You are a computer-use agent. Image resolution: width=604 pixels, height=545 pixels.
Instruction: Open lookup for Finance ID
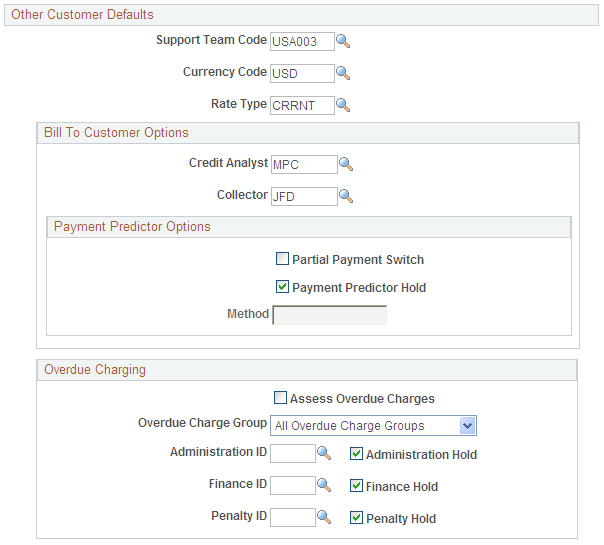click(x=324, y=485)
